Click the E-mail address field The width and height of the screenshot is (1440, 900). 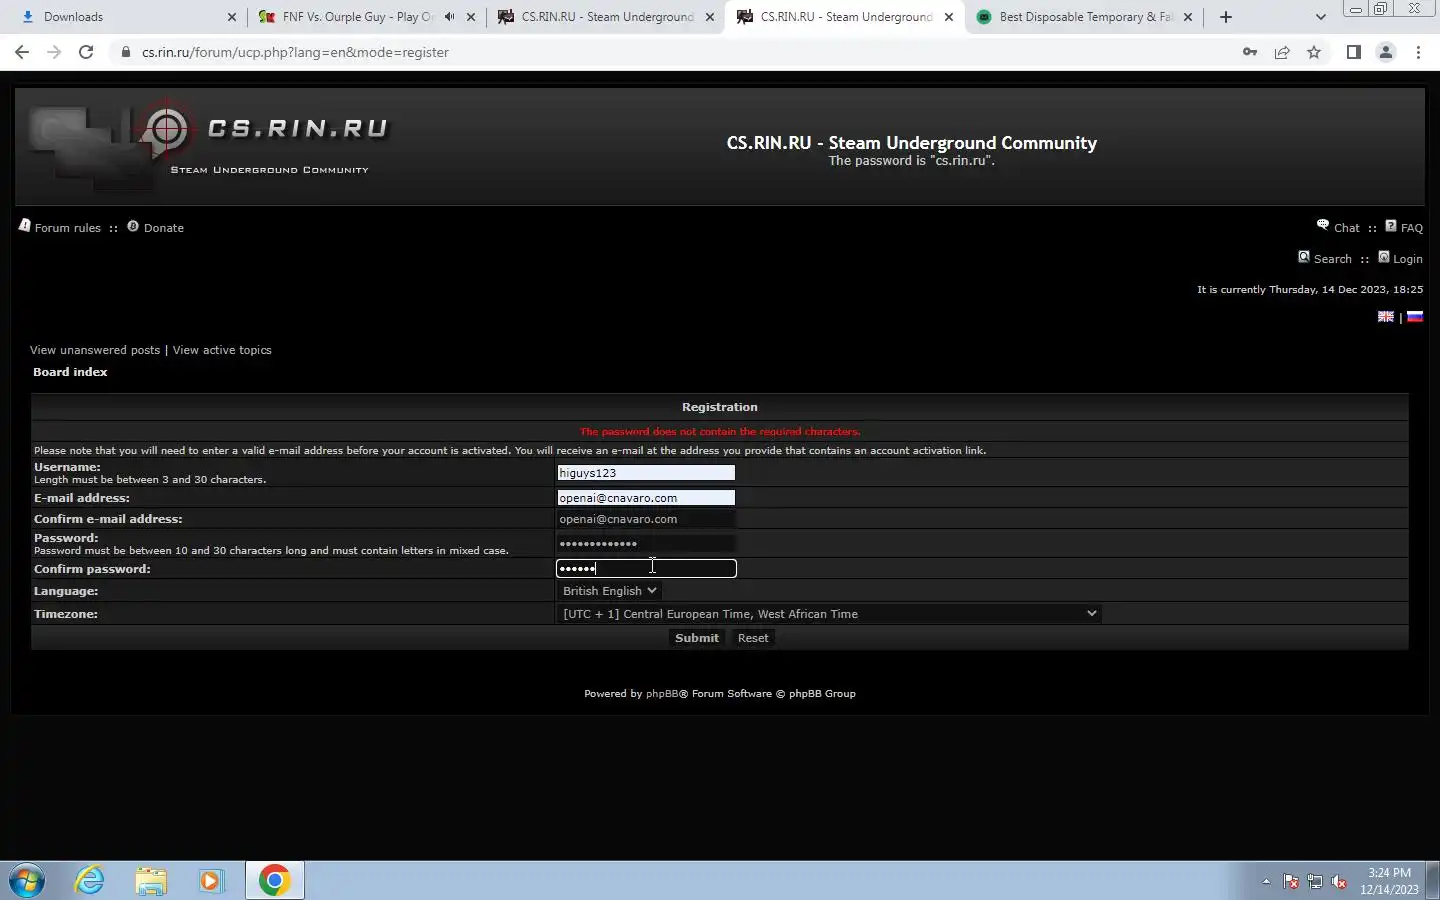coord(646,498)
